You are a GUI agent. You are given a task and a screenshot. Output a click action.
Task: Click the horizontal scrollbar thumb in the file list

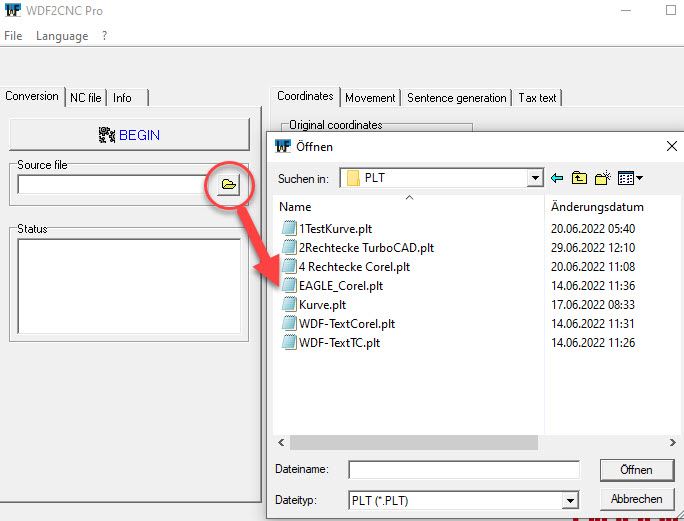(414, 442)
